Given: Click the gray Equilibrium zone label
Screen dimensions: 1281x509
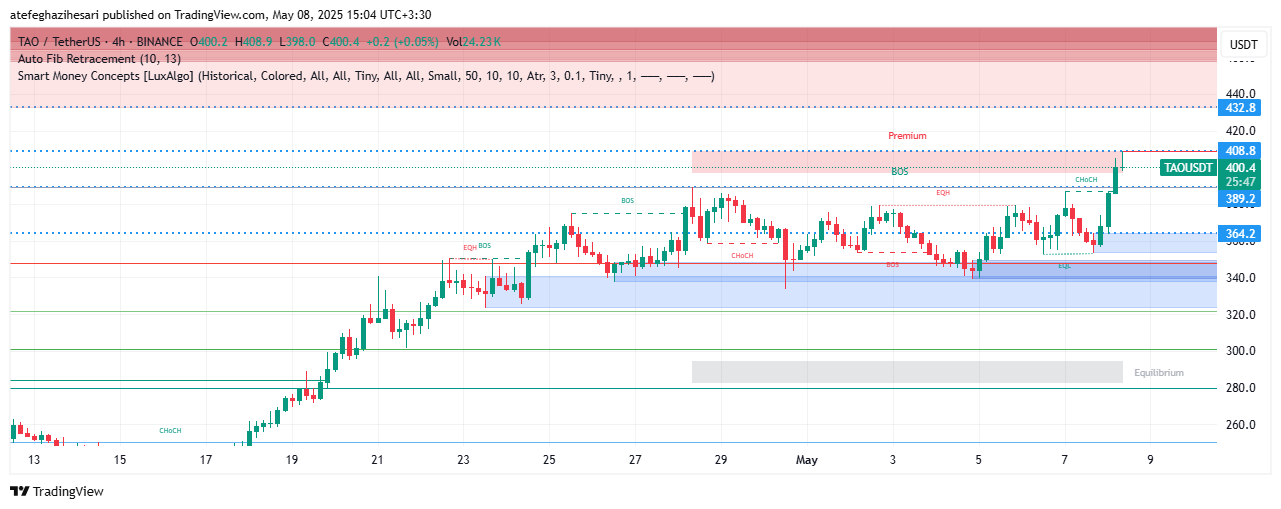Looking at the screenshot, I should tap(1158, 373).
